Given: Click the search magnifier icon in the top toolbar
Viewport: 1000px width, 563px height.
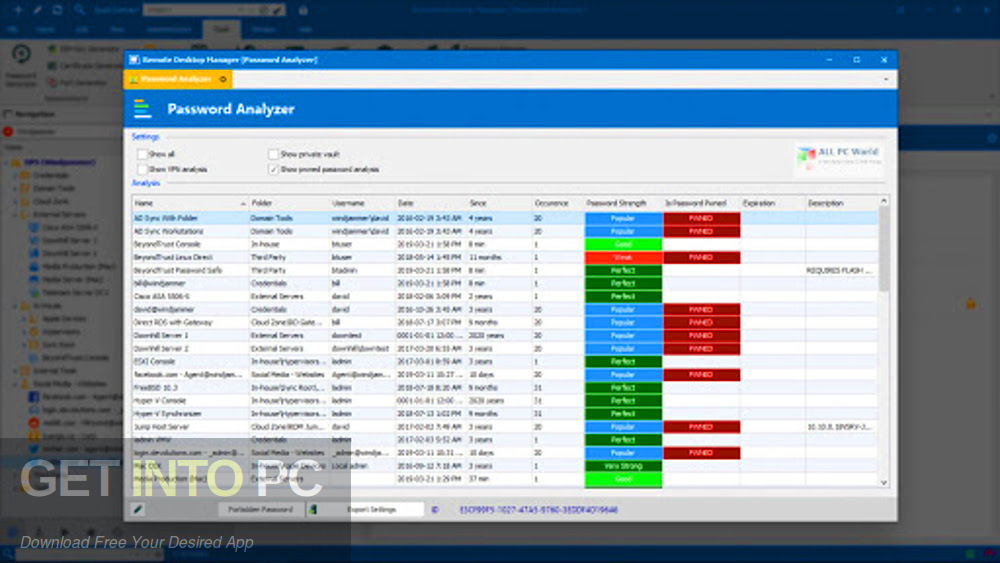Looking at the screenshot, I should [x=79, y=10].
